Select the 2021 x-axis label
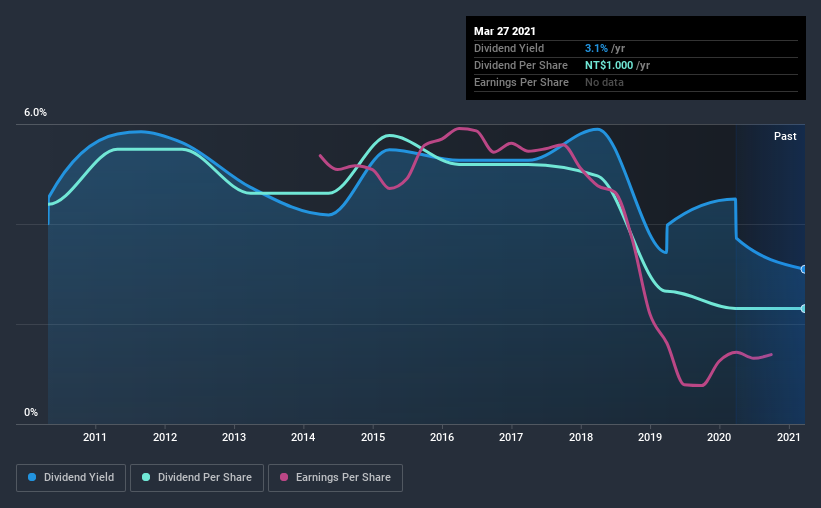This screenshot has height=508, width=821. [789, 437]
